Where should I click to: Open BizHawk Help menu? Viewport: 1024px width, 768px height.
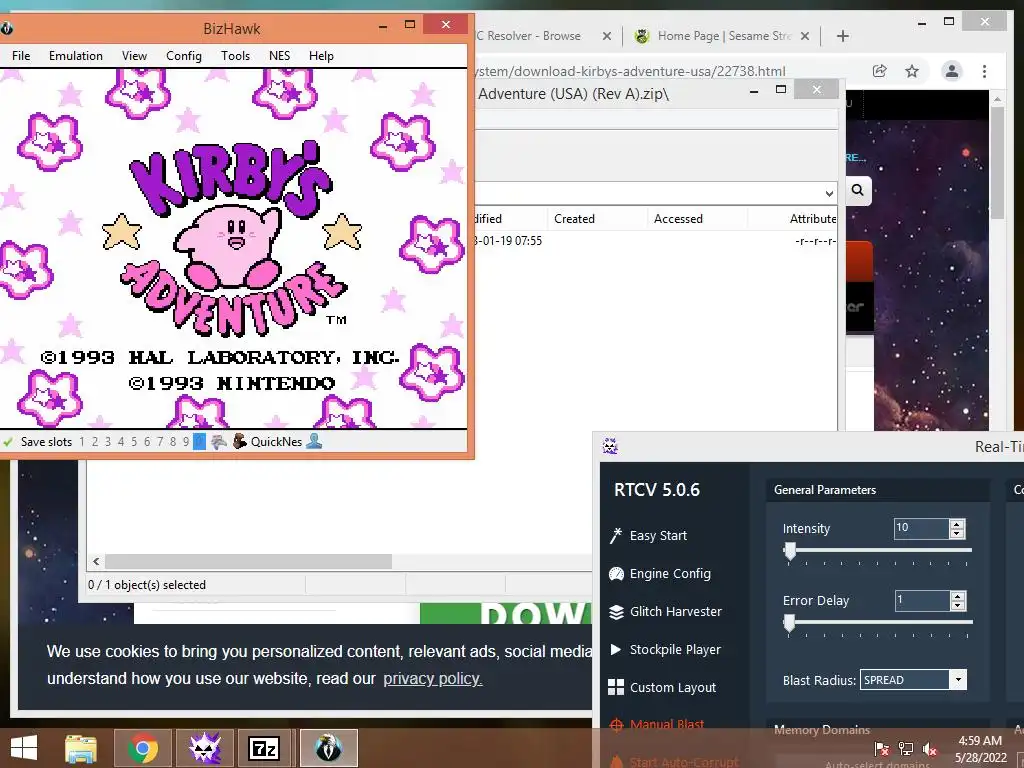coord(321,56)
